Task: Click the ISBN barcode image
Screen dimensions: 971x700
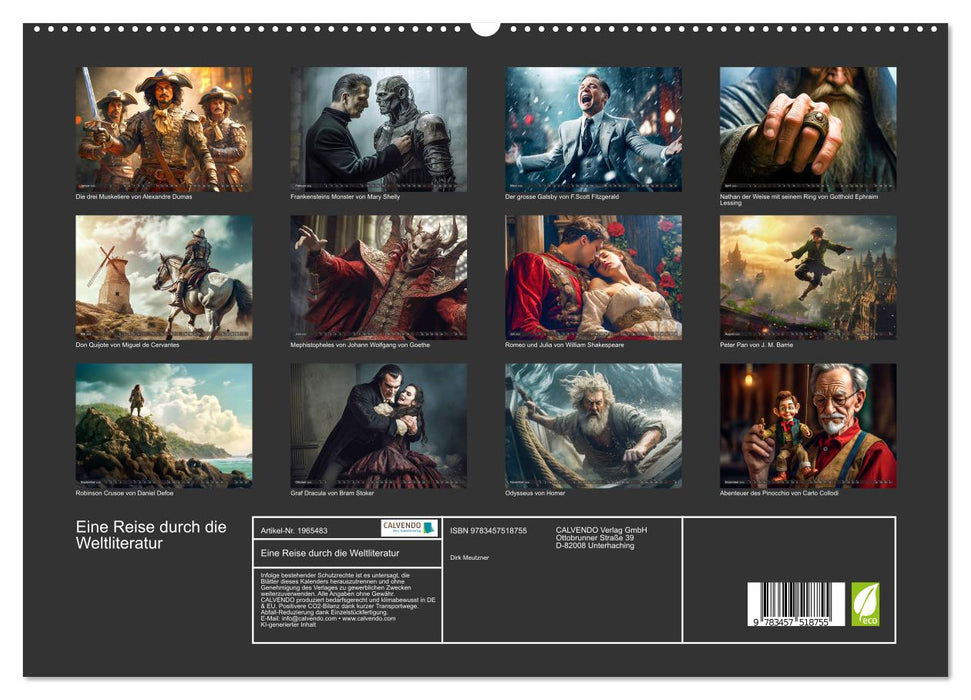Action: pyautogui.click(x=795, y=606)
